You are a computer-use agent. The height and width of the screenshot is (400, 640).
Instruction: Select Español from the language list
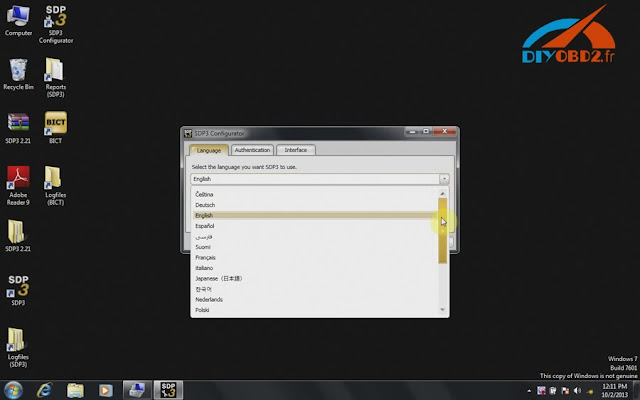pyautogui.click(x=315, y=226)
